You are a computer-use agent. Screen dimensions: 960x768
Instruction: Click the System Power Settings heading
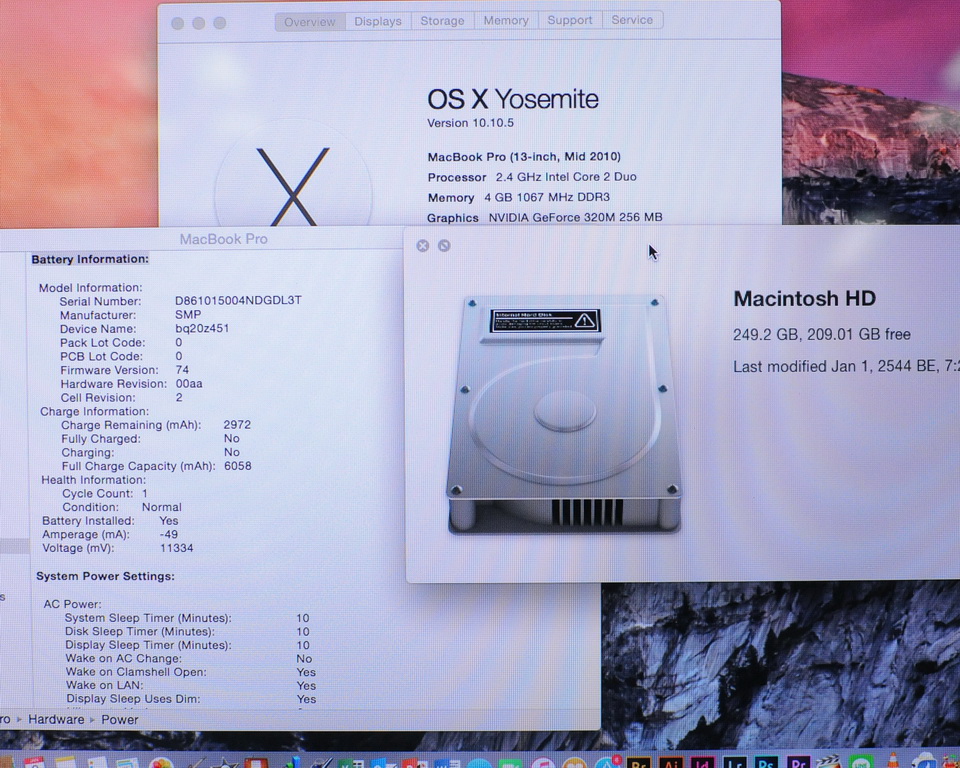(x=105, y=576)
